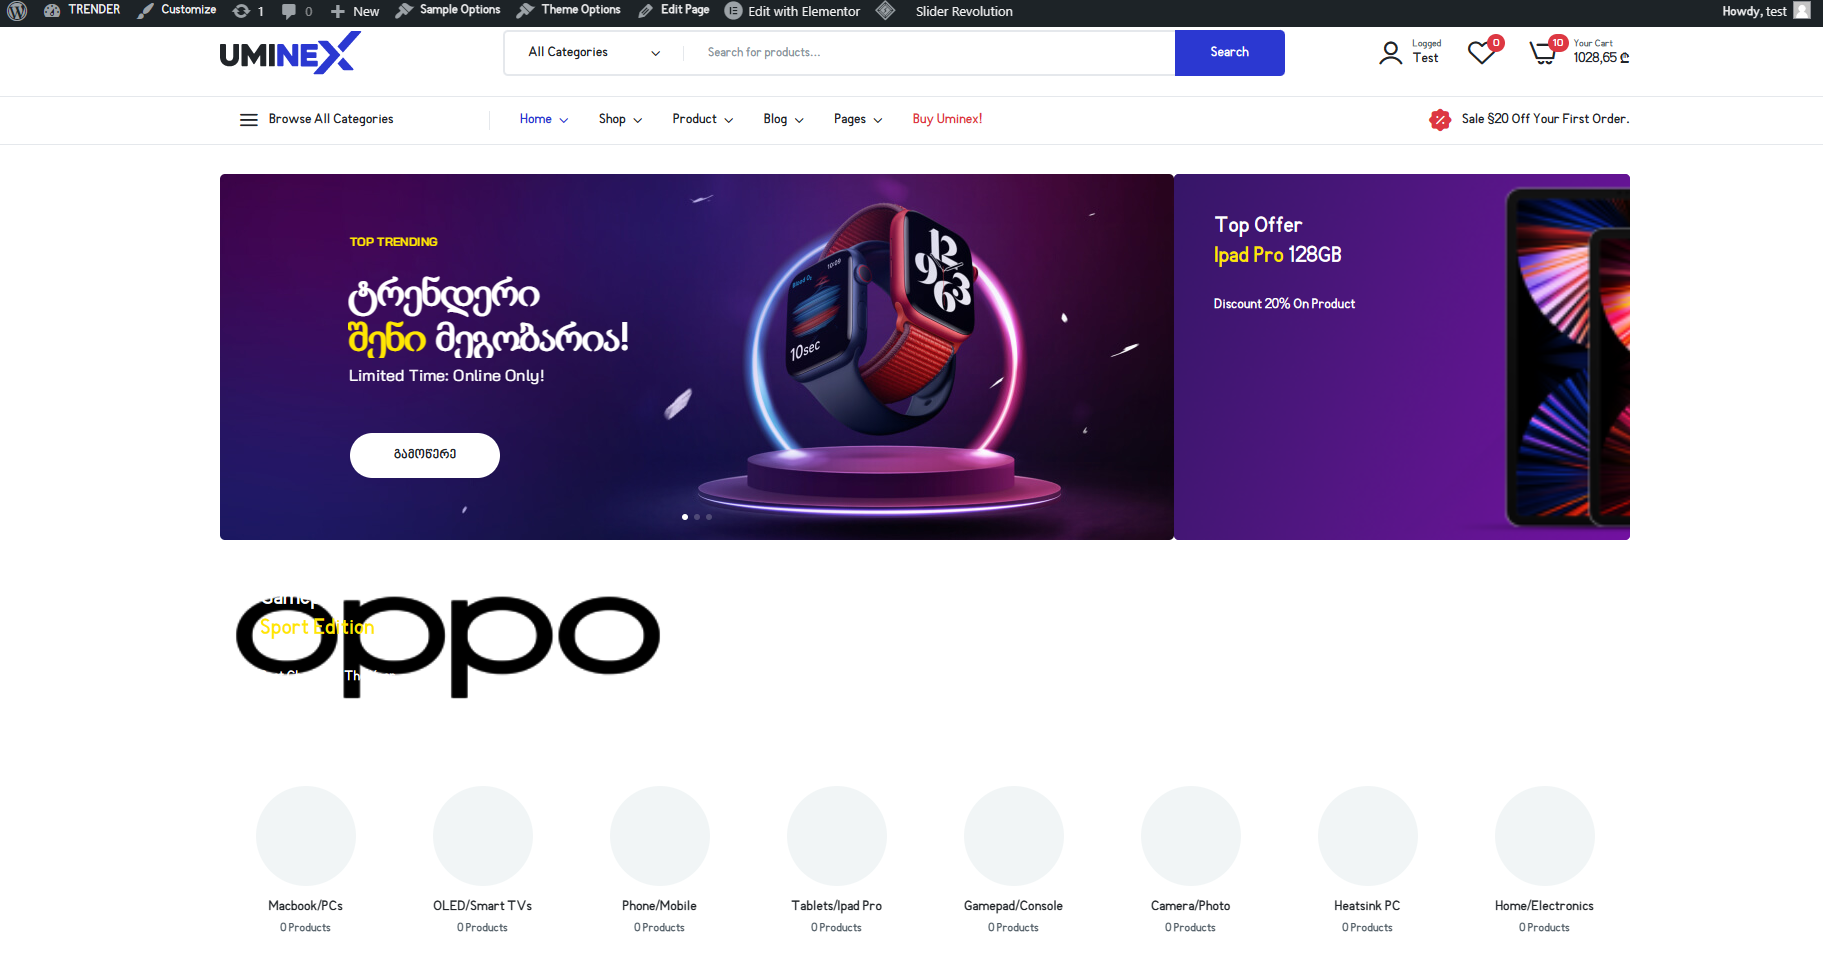1823x961 pixels.
Task: Select the second slider pagination dot
Action: coord(697,517)
